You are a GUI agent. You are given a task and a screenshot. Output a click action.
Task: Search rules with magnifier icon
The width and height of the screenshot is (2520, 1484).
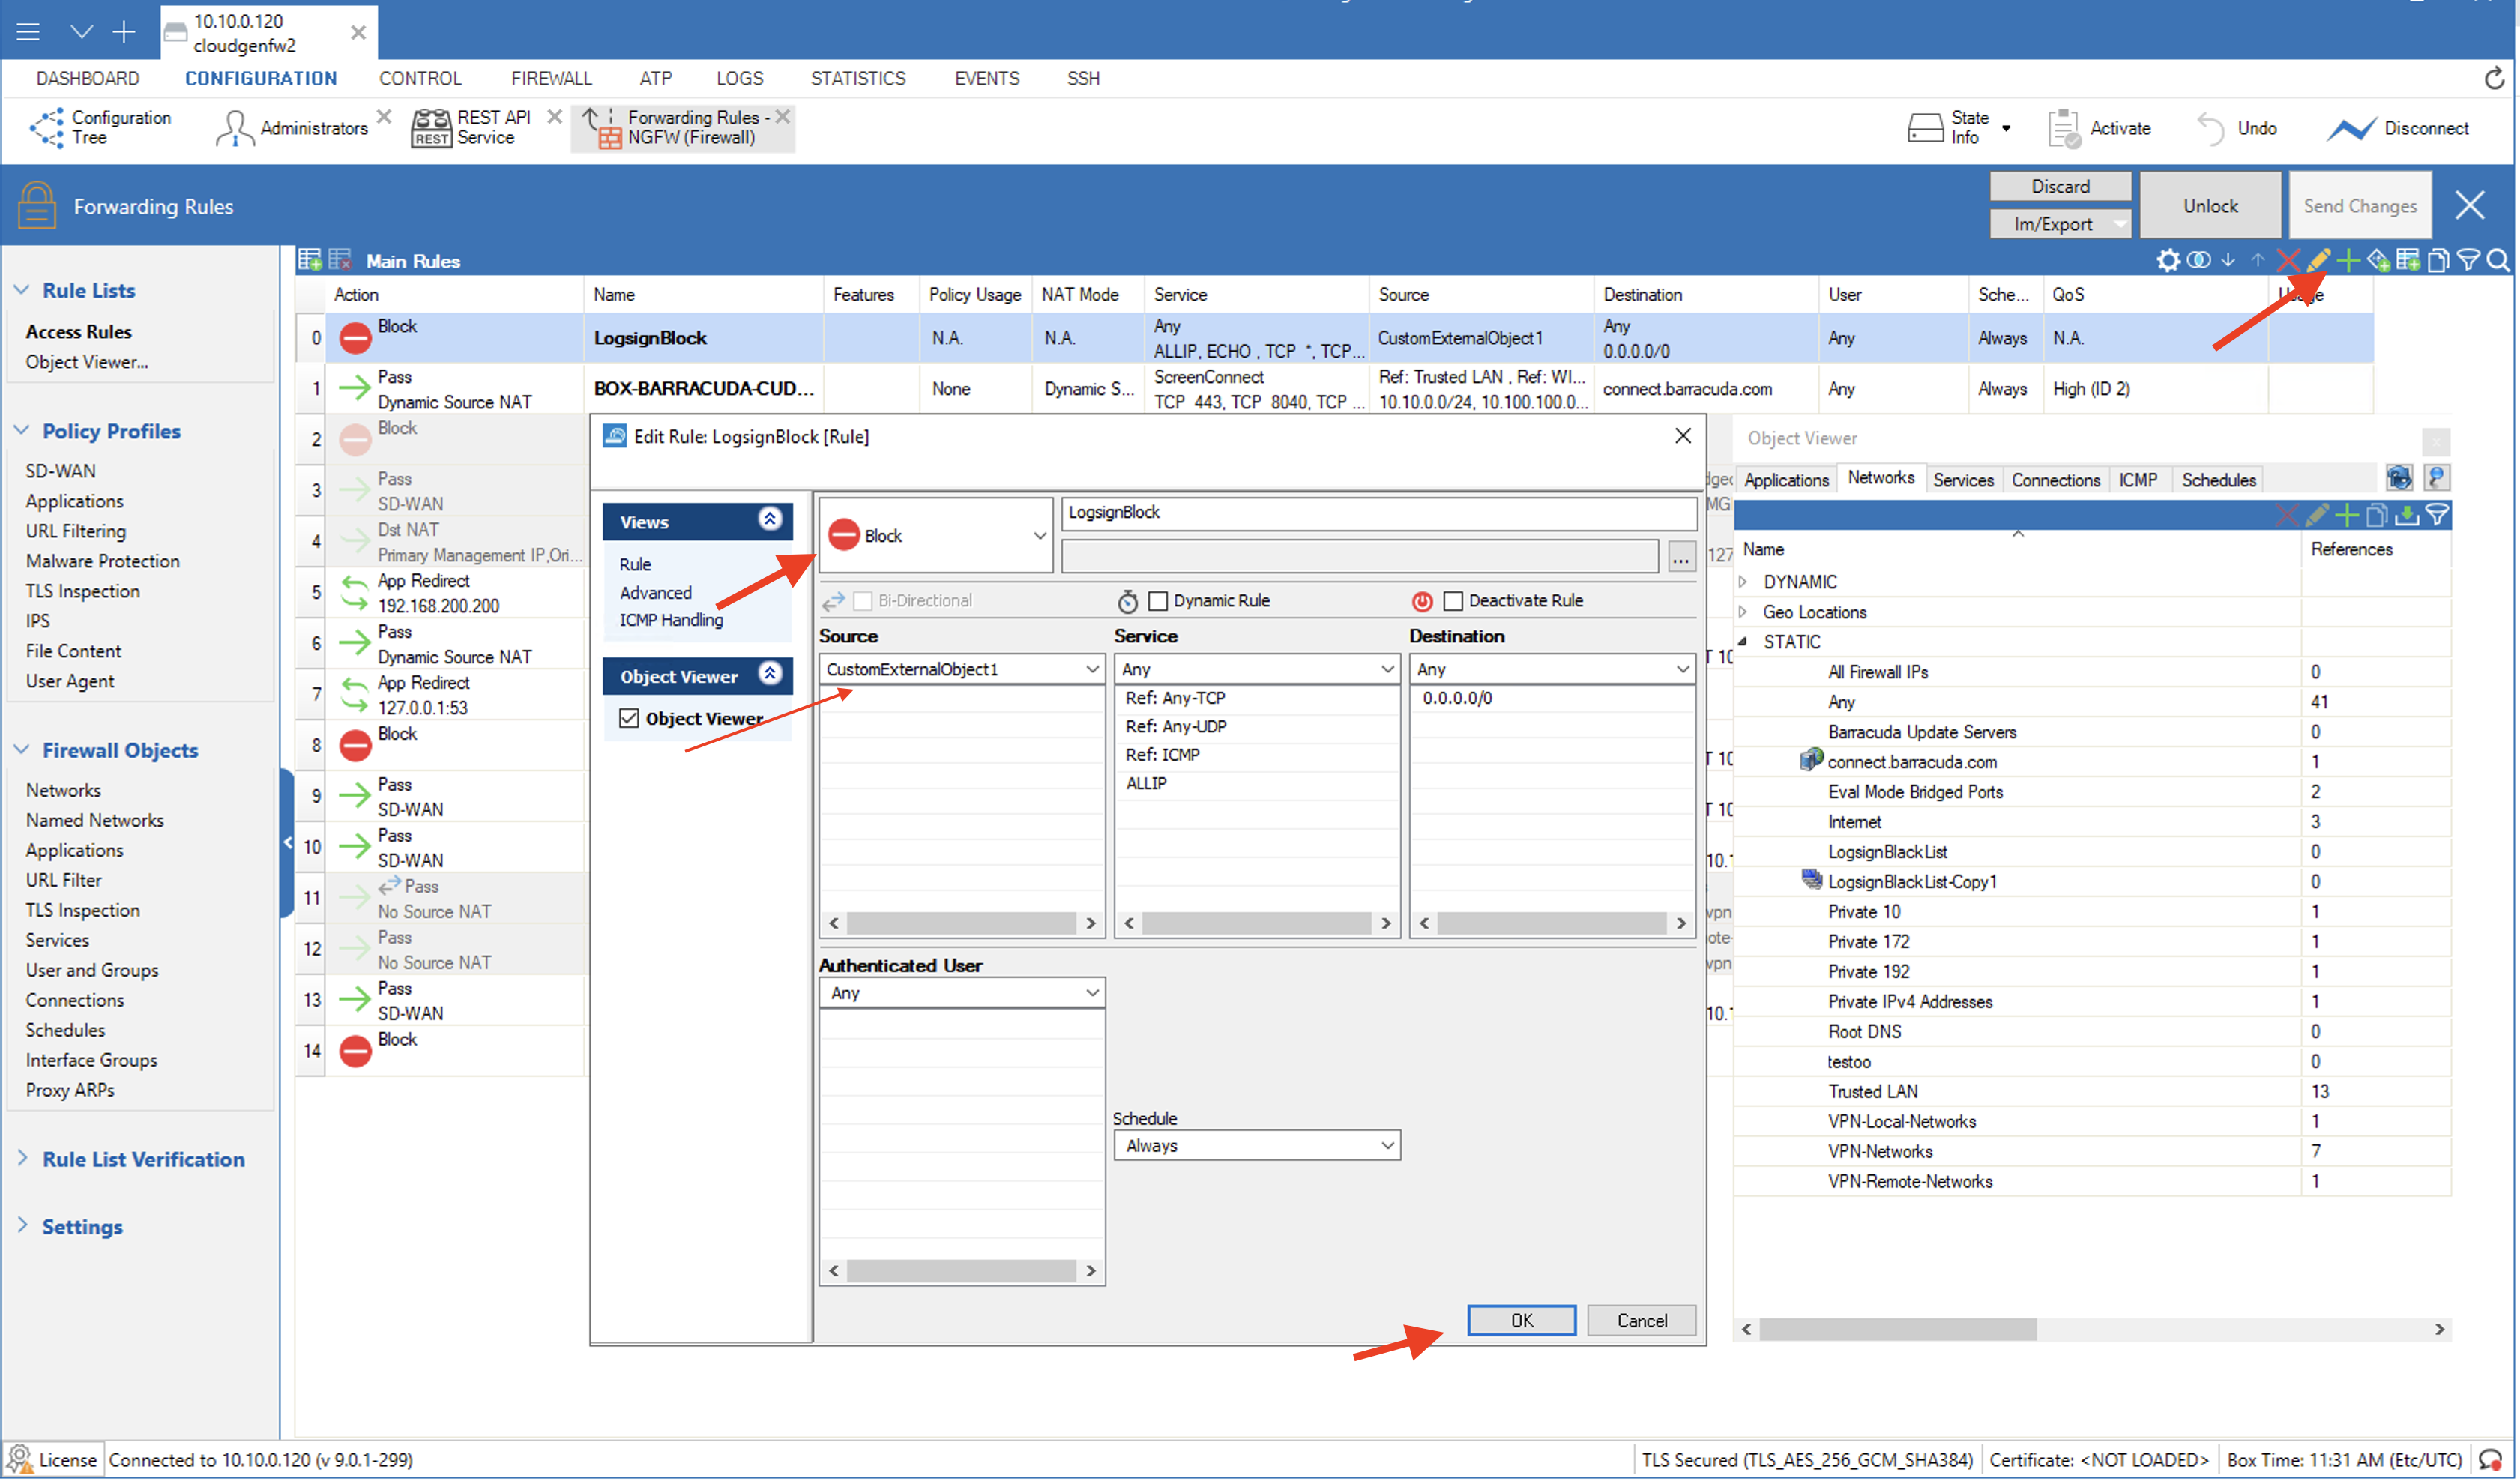pyautogui.click(x=2497, y=261)
